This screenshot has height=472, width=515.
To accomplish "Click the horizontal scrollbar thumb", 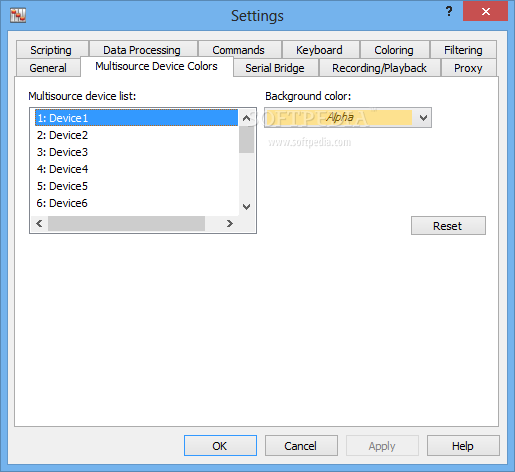I will click(x=126, y=223).
